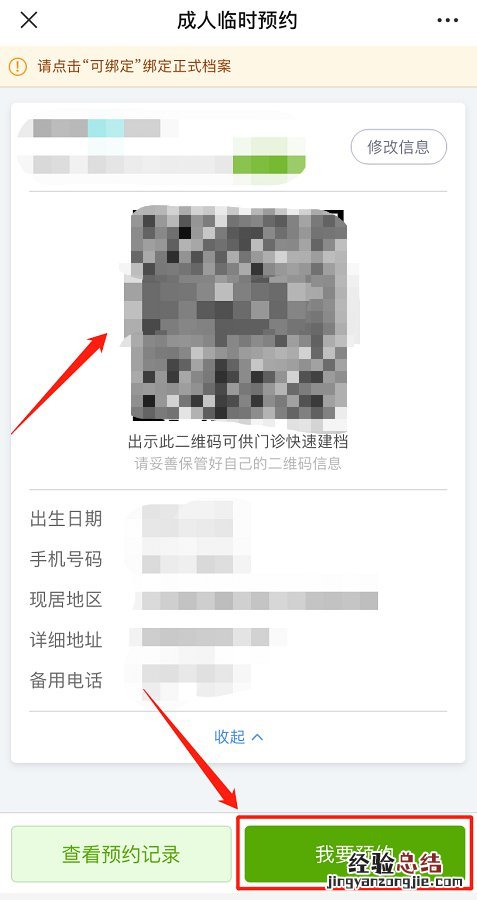The height and width of the screenshot is (900, 477).
Task: Open 查看预约记录 button
Action: (121, 854)
